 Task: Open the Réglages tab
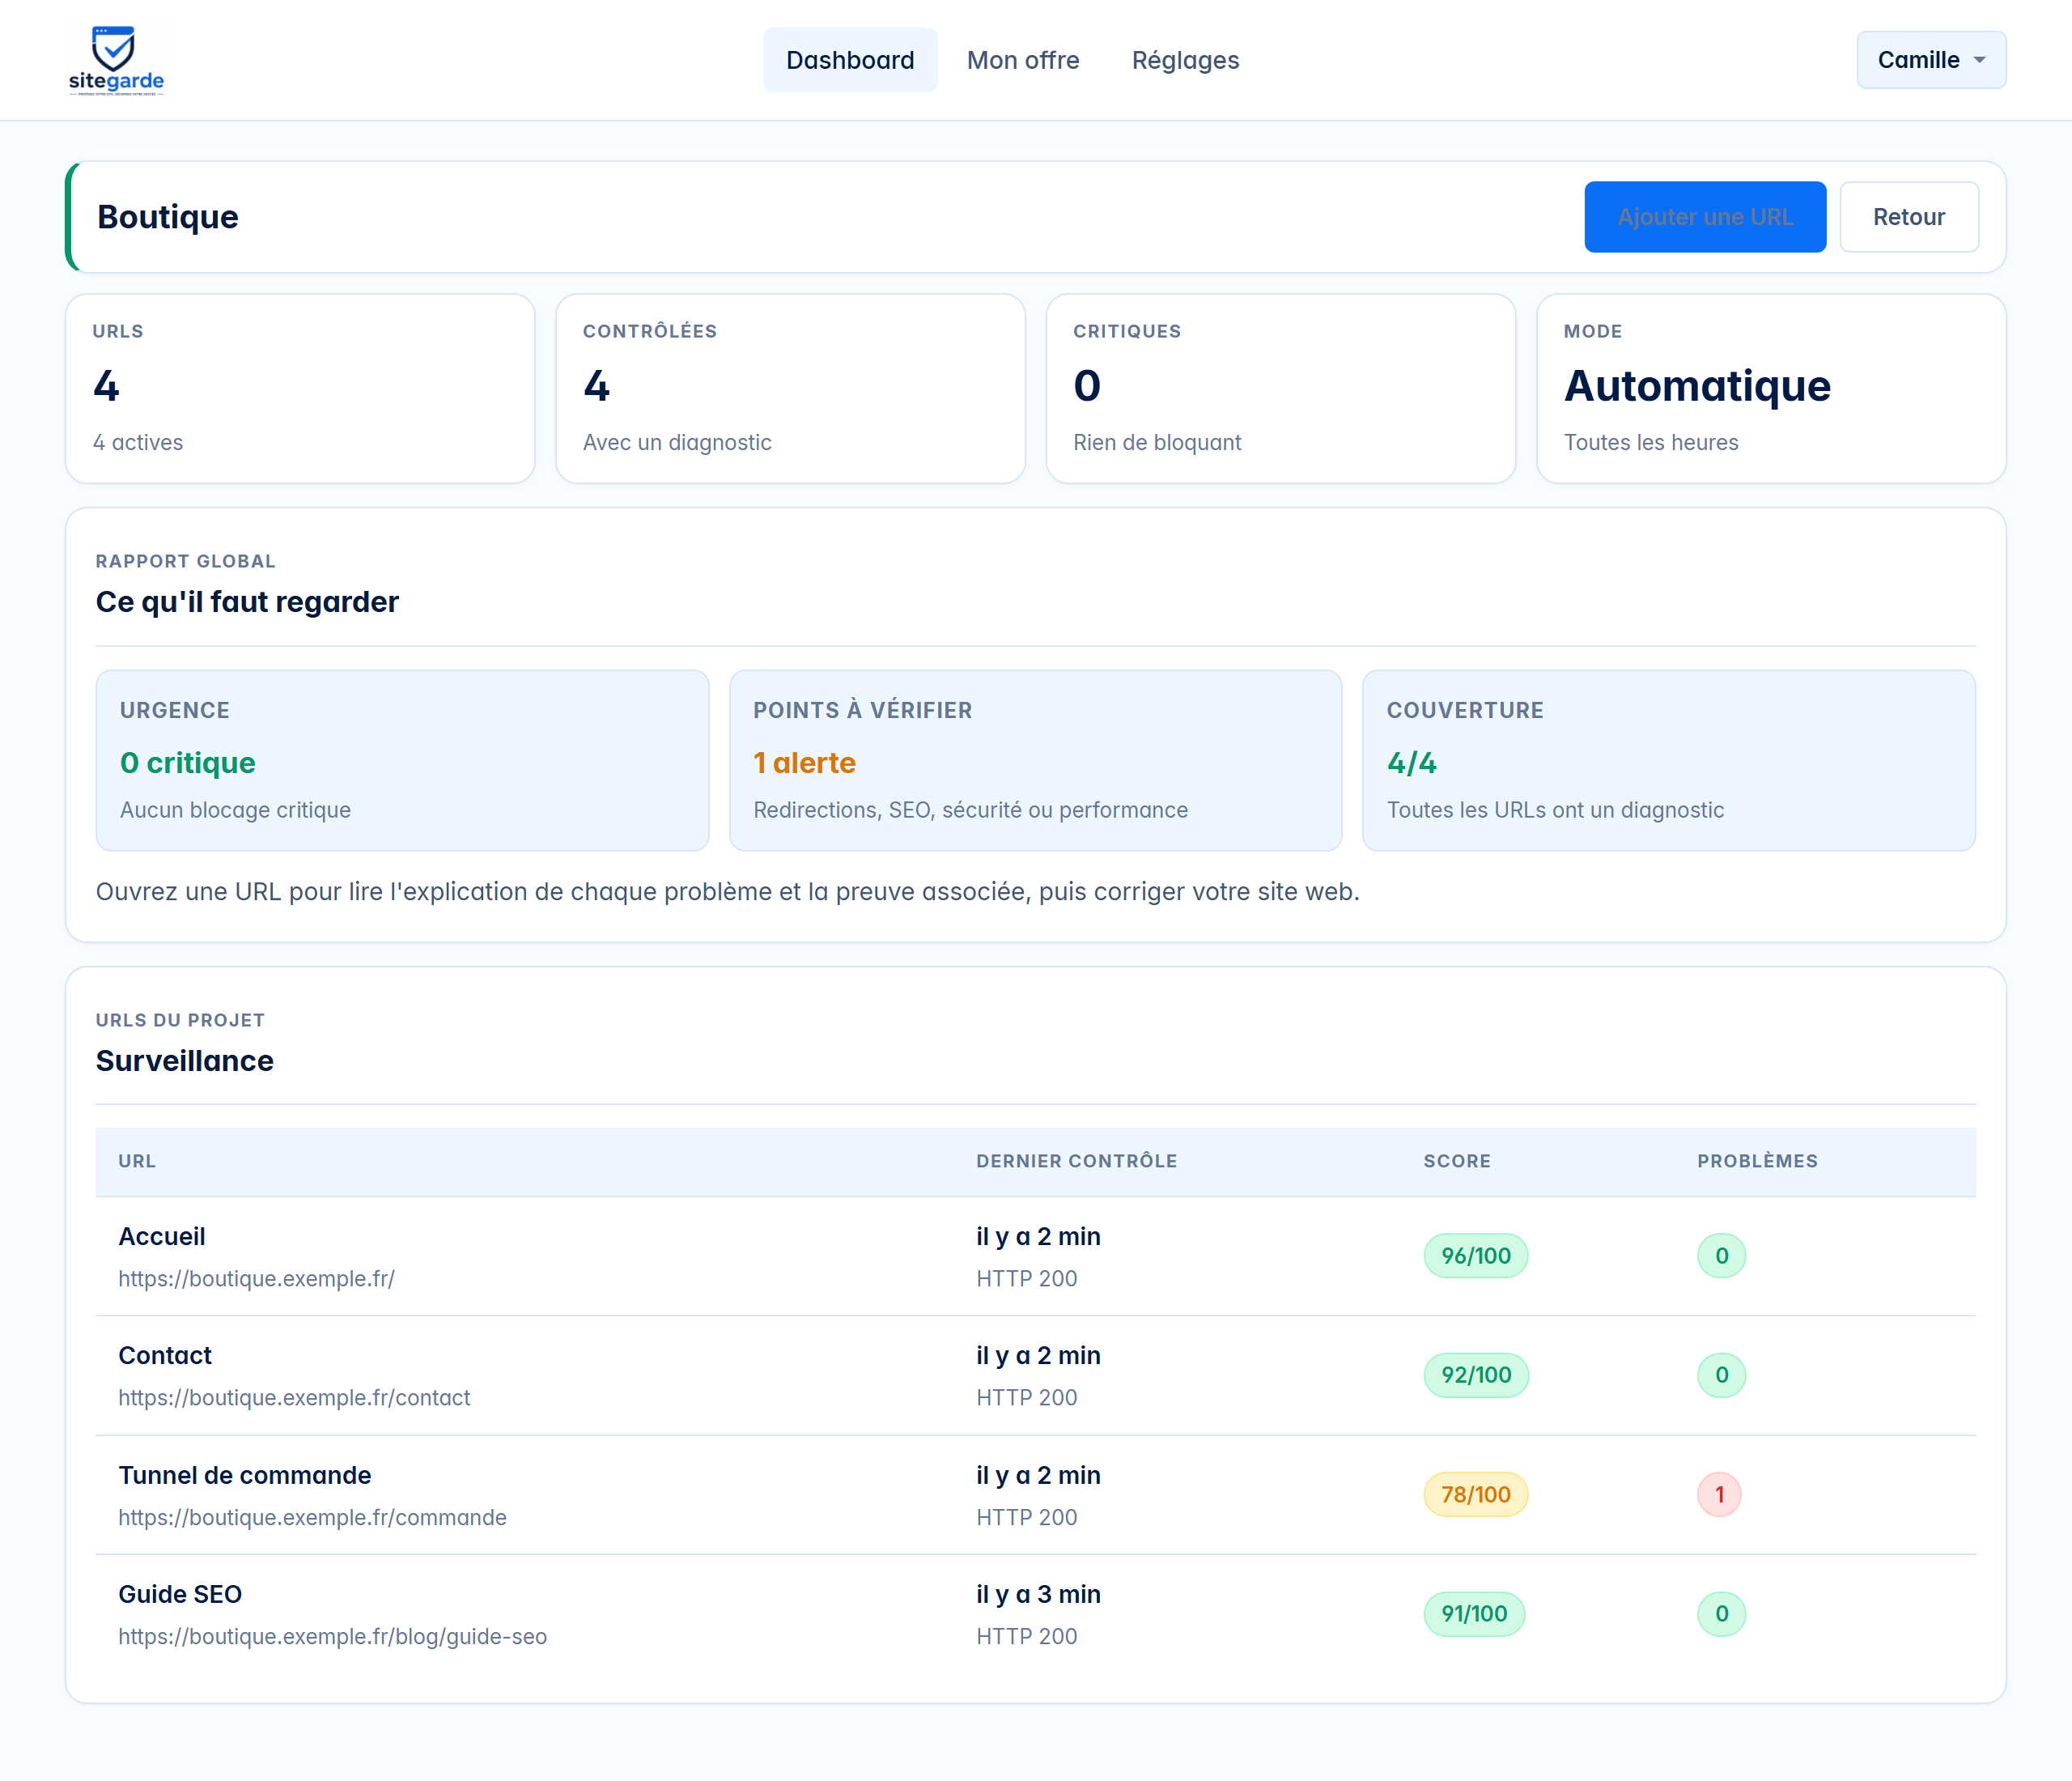pos(1185,60)
